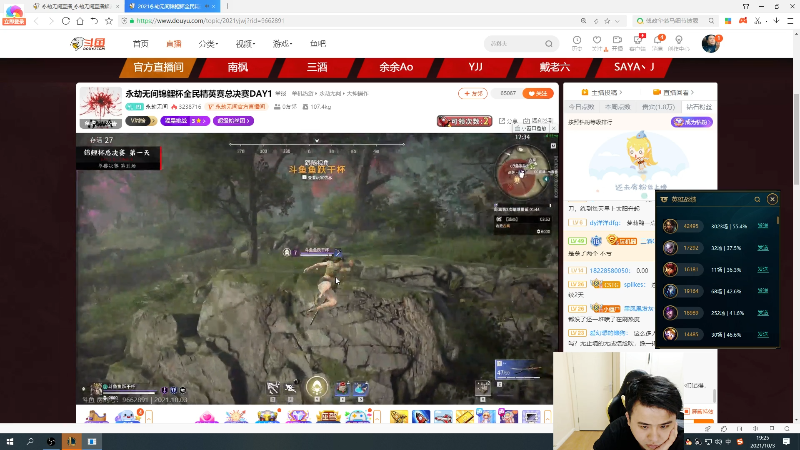Click the browser forward arrow
Image resolution: width=800 pixels, height=450 pixels.
click(51, 21)
